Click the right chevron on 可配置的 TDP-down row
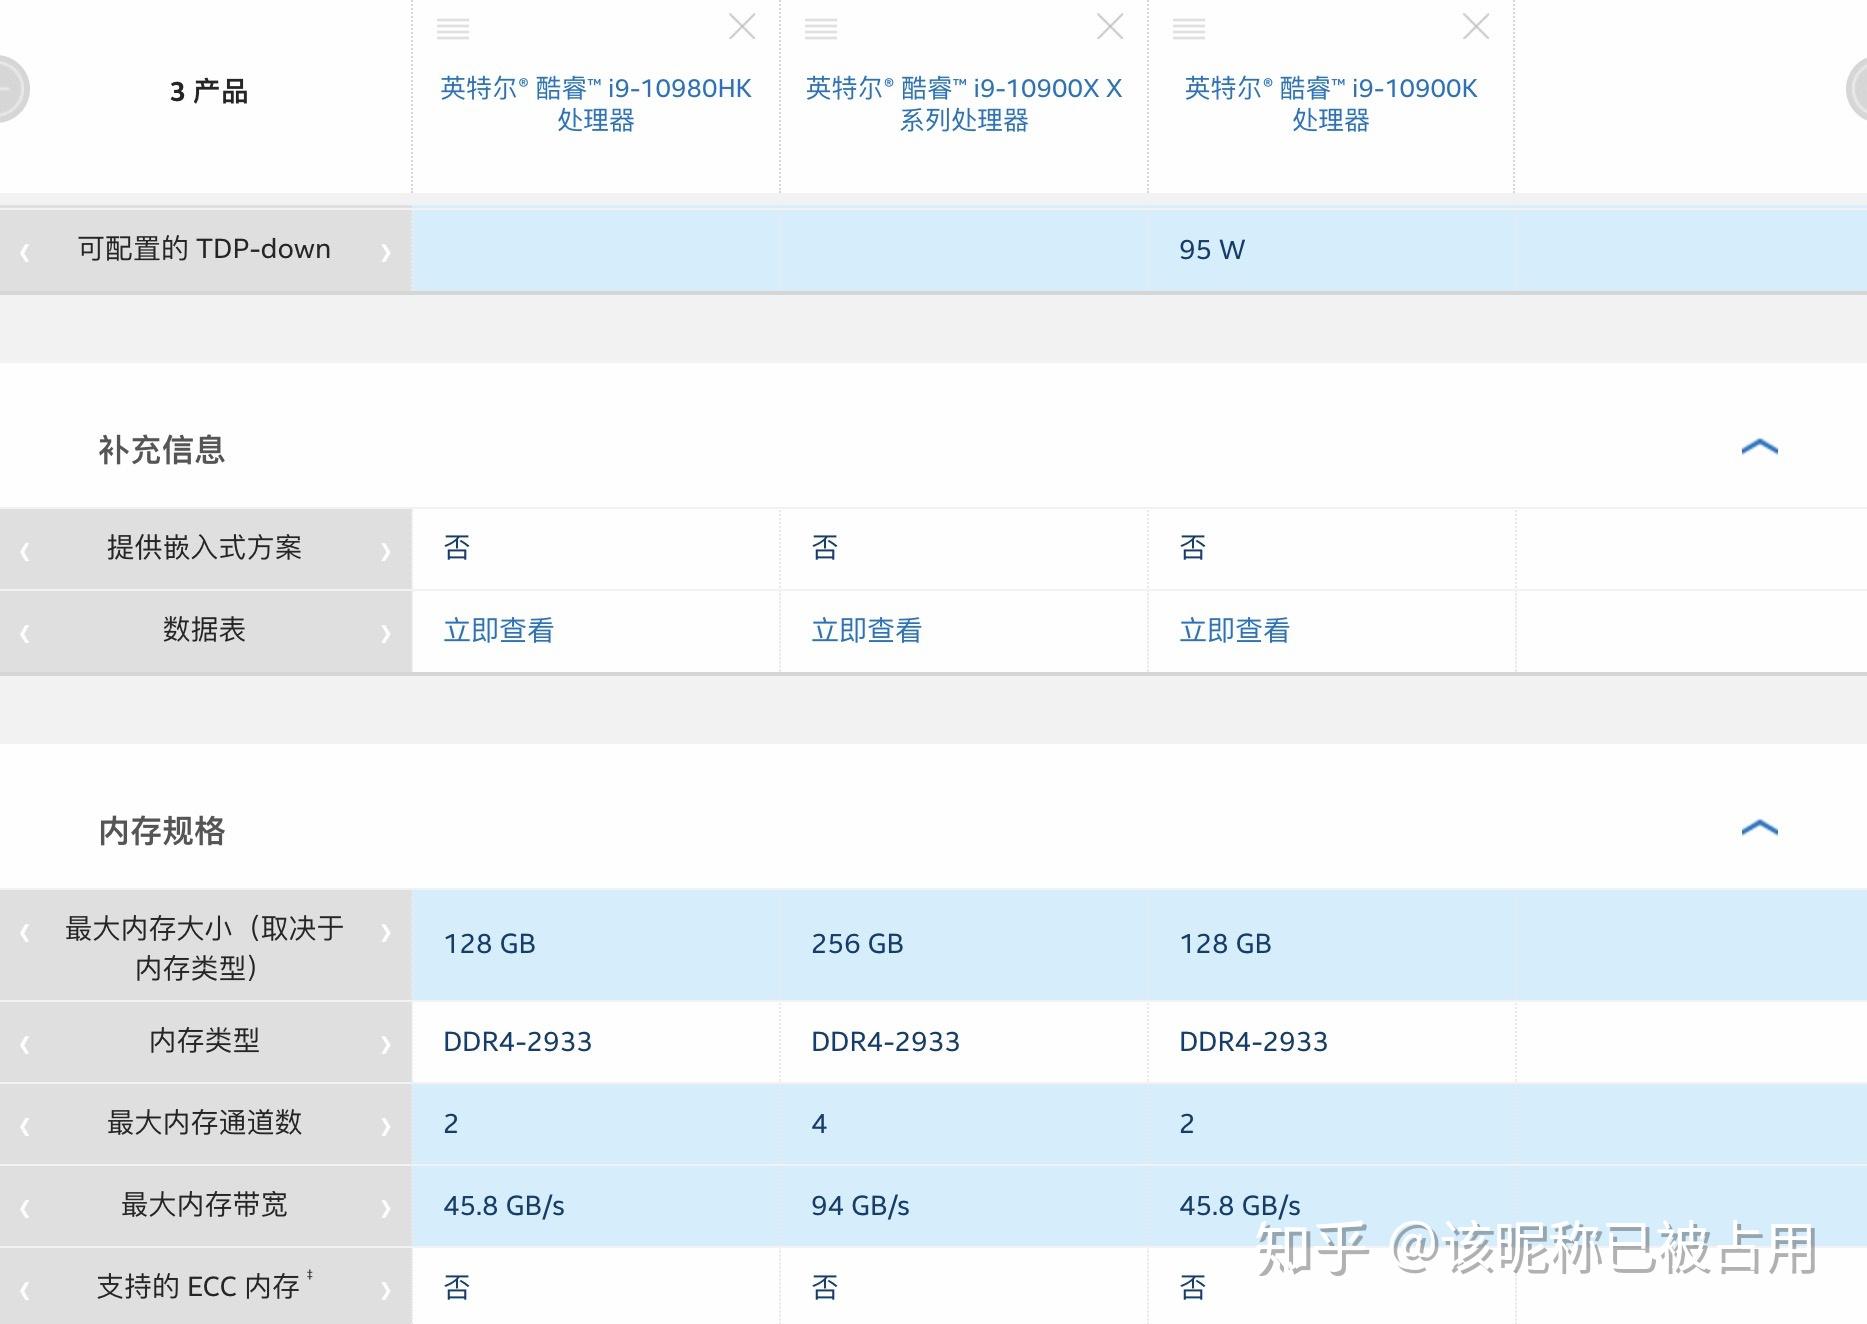The width and height of the screenshot is (1867, 1324). (x=386, y=250)
